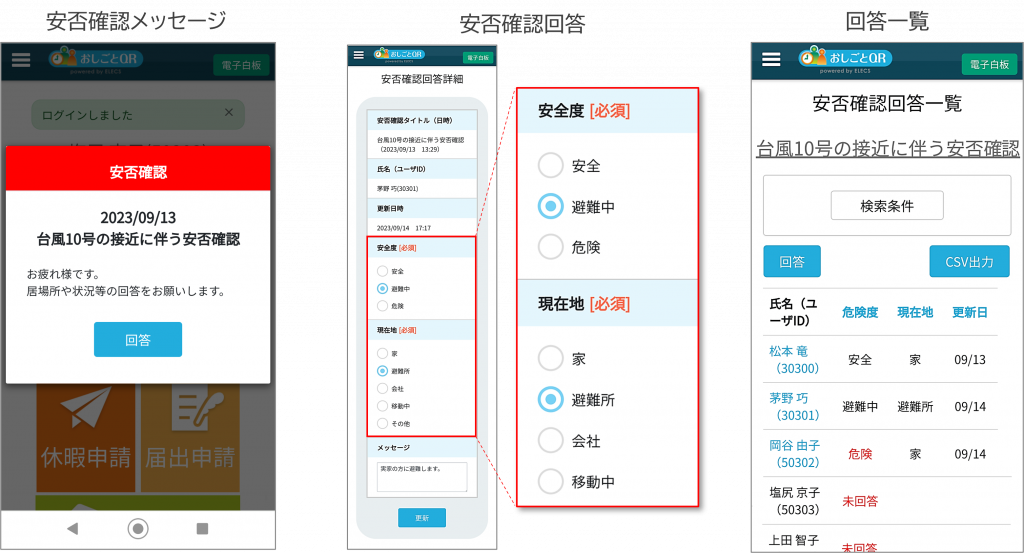Click 電子白板 button in left phone screen
1024x553 pixels.
(x=241, y=65)
